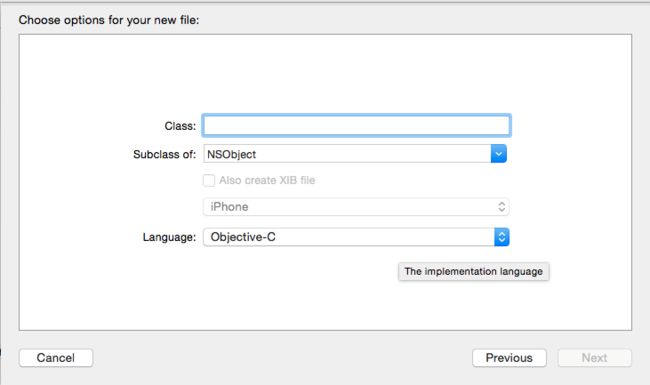The height and width of the screenshot is (385, 650).
Task: Open the Subclass of blue dropdown arrow
Action: pos(499,154)
